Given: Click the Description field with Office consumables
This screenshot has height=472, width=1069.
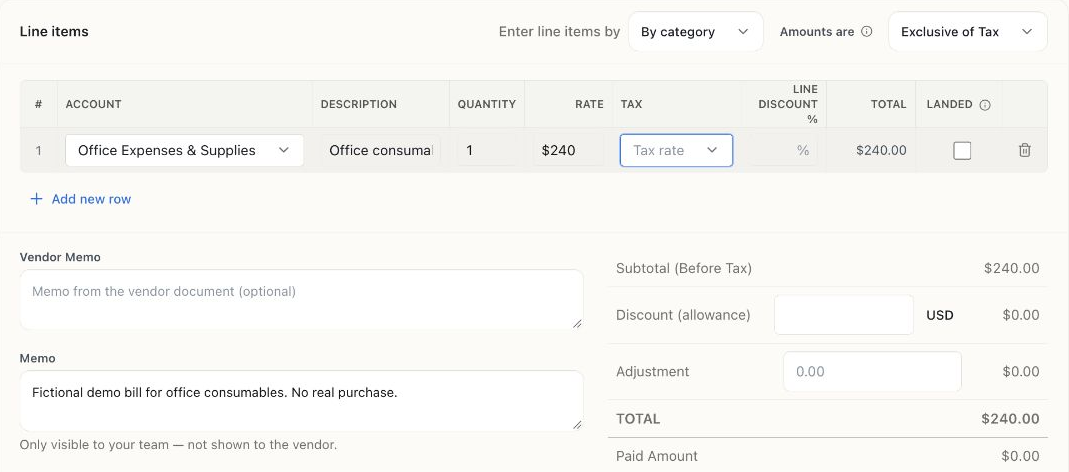Looking at the screenshot, I should pos(381,150).
